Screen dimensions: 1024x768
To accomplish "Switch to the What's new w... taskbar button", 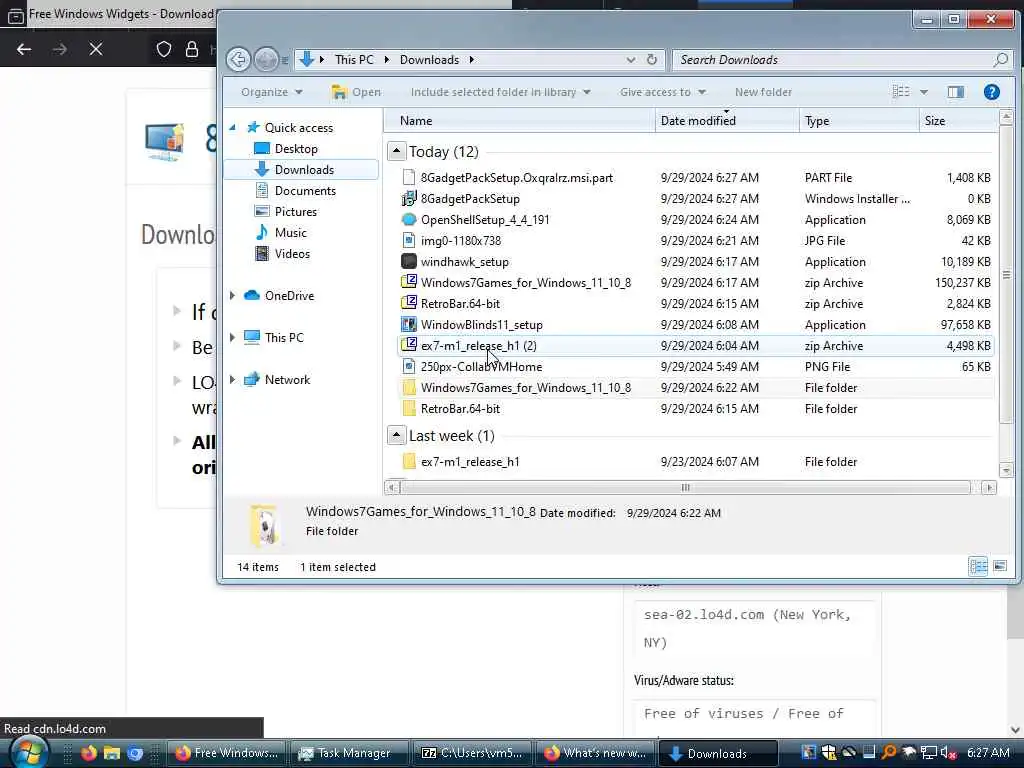I will click(595, 753).
